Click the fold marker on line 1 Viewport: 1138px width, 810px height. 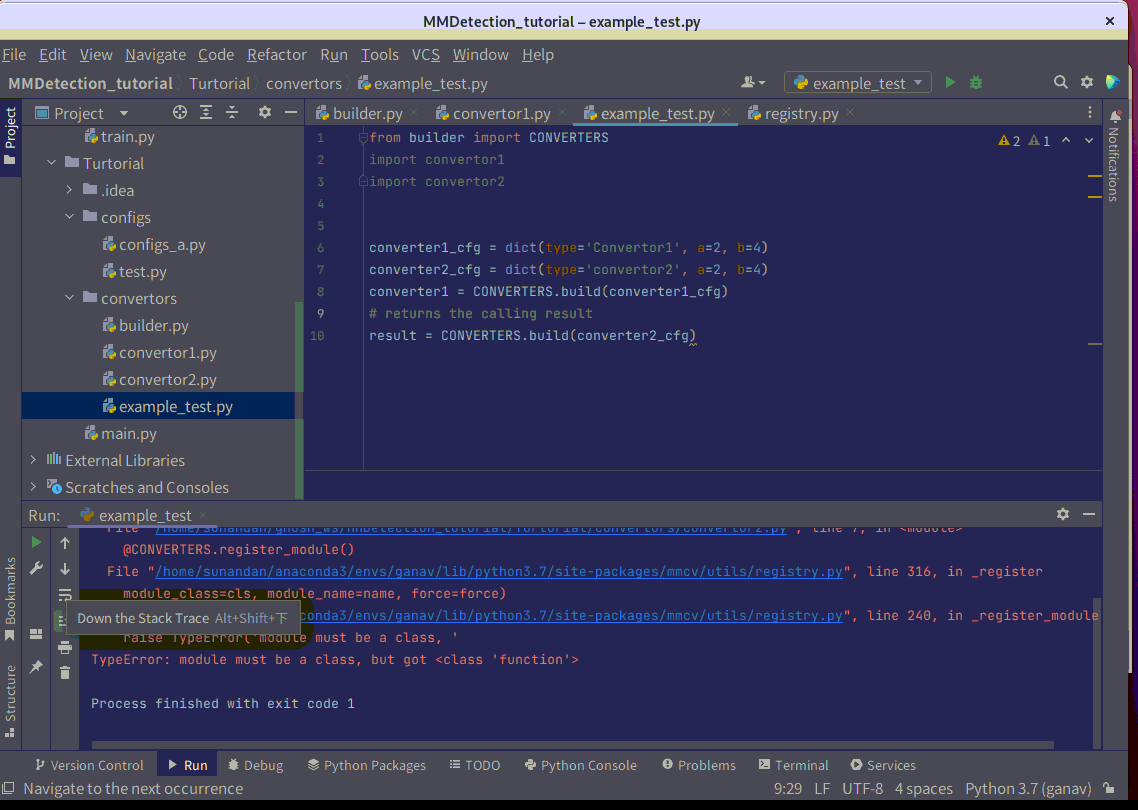point(364,138)
